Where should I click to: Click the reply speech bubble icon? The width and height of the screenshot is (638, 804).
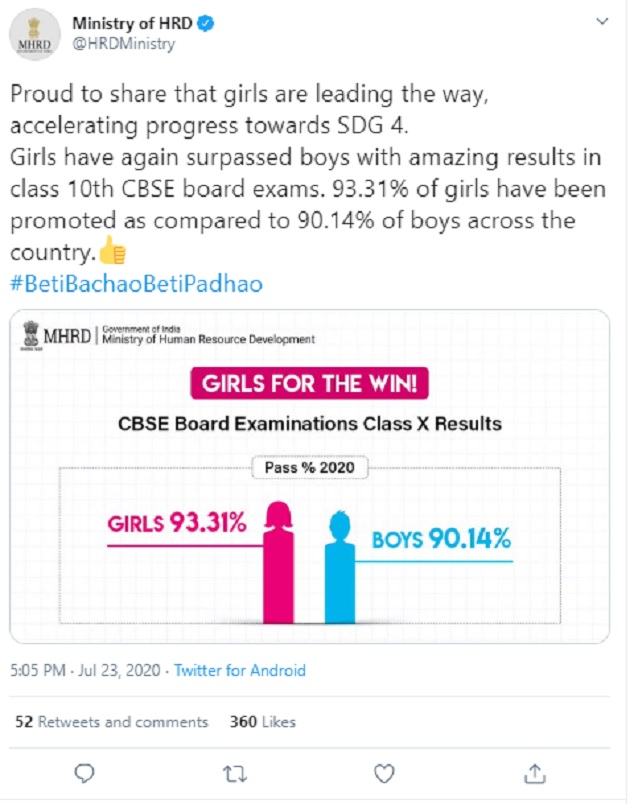[86, 772]
